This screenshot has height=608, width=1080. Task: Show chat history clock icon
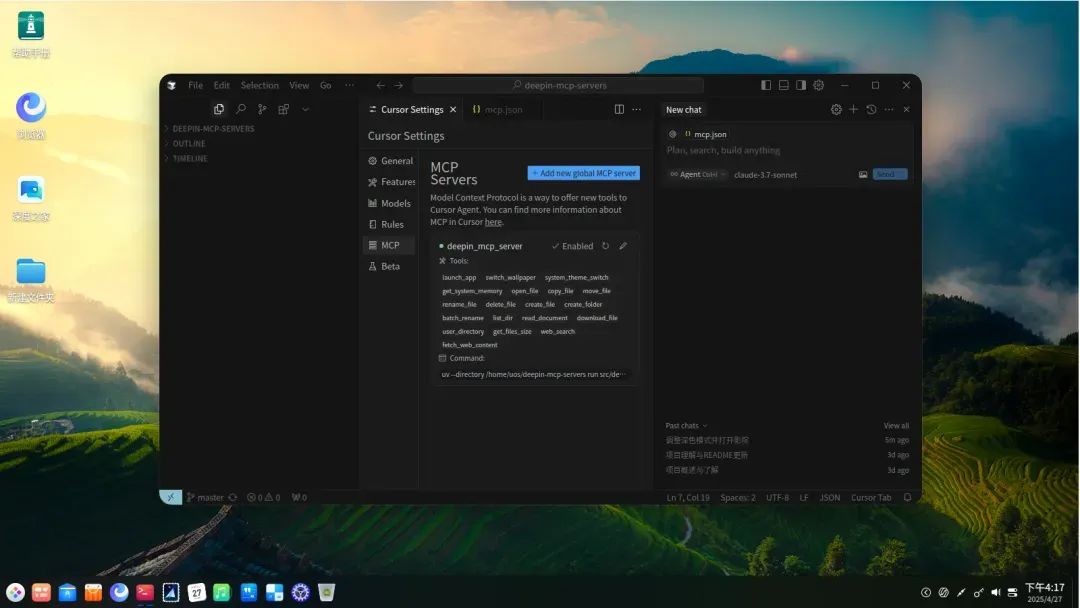(871, 109)
